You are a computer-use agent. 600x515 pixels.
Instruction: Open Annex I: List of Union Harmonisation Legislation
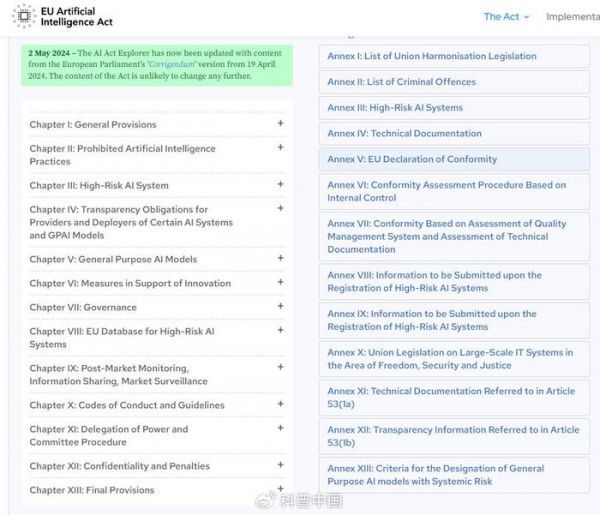[x=432, y=56]
